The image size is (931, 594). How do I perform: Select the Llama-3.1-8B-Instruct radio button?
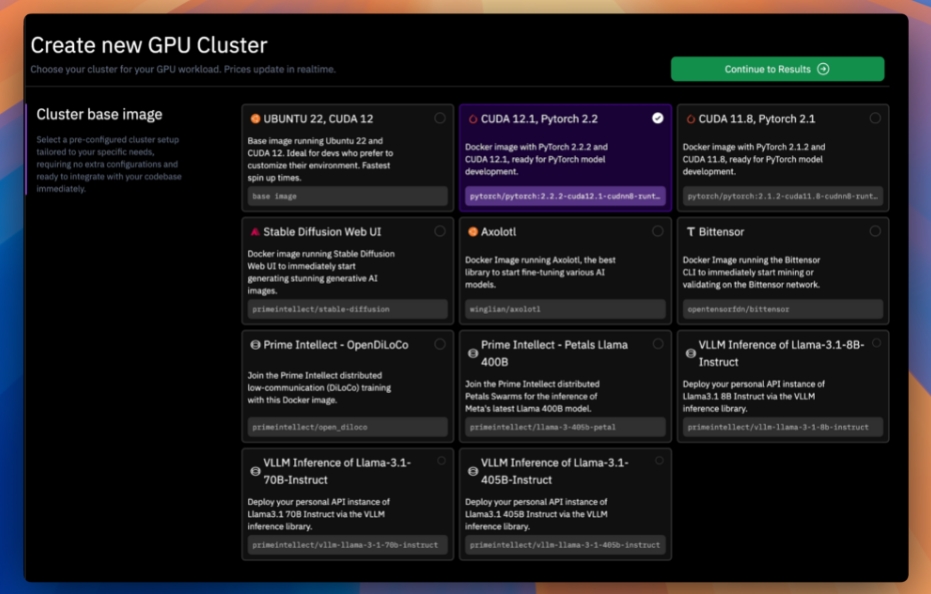point(876,343)
